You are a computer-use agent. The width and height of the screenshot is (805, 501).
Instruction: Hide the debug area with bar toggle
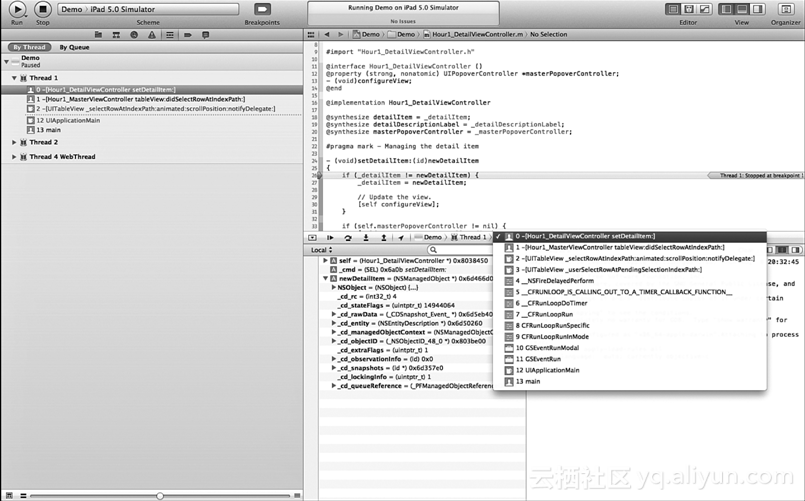[x=312, y=237]
